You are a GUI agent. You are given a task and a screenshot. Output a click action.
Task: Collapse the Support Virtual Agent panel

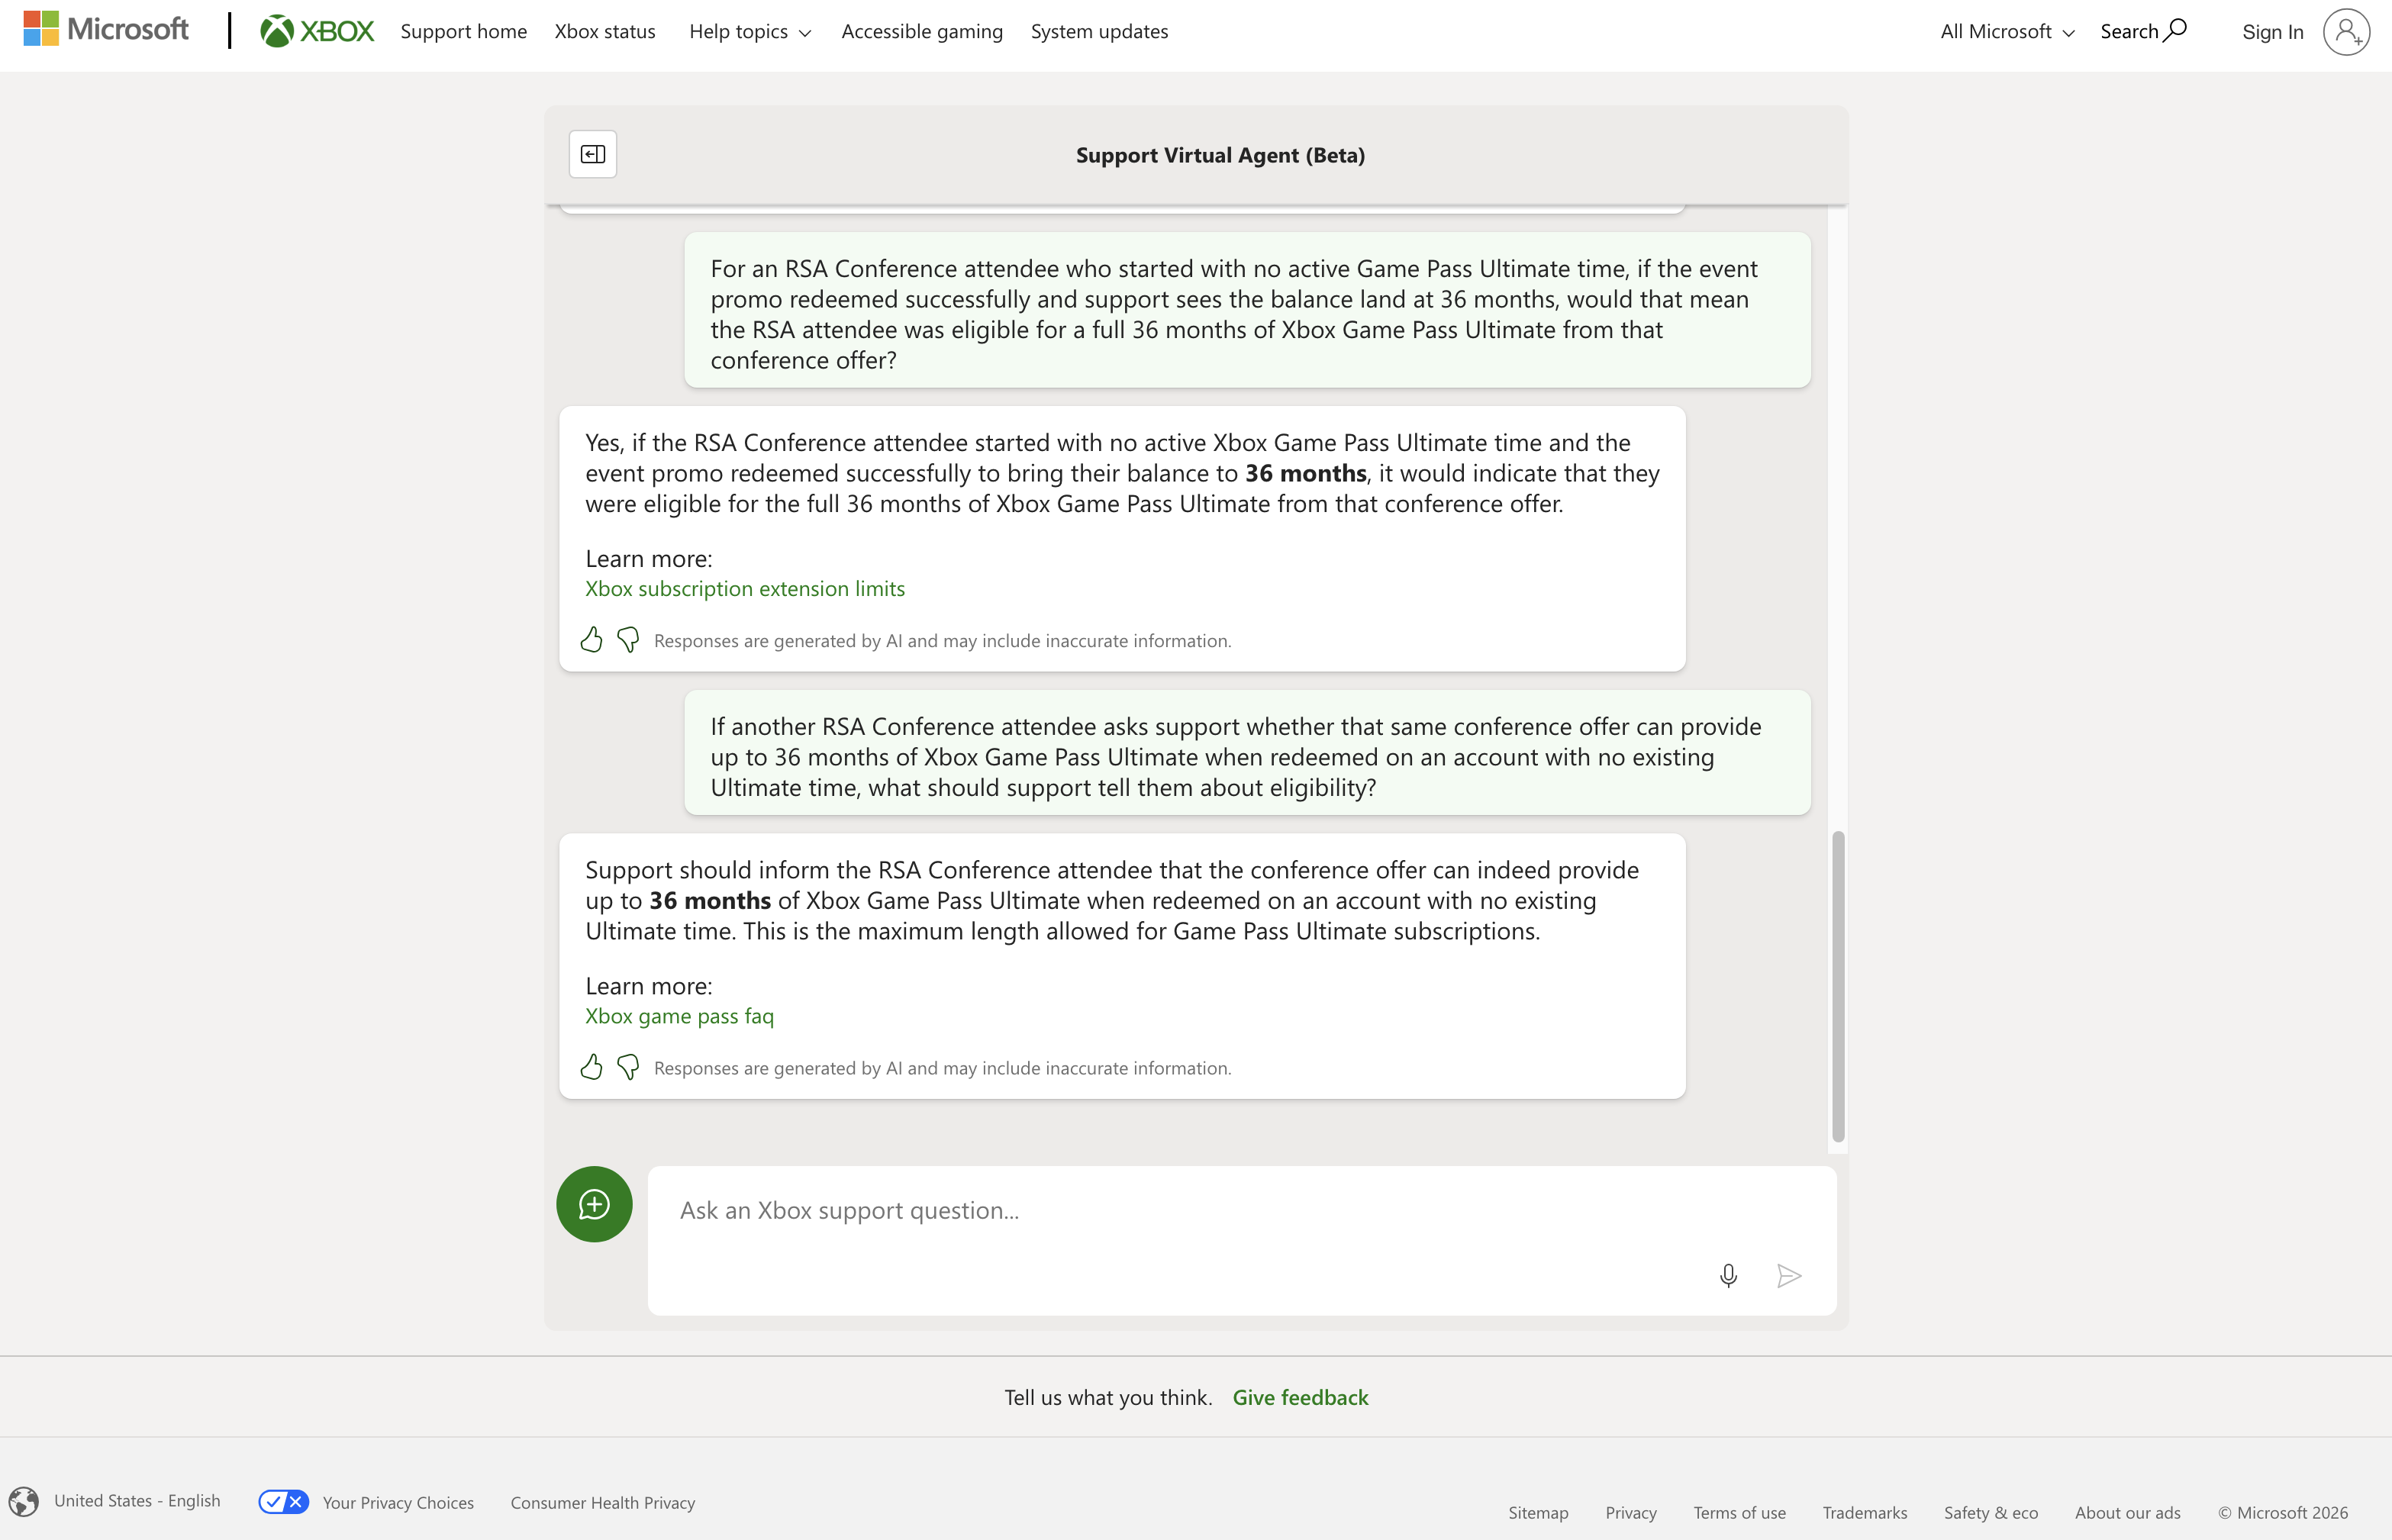click(592, 154)
